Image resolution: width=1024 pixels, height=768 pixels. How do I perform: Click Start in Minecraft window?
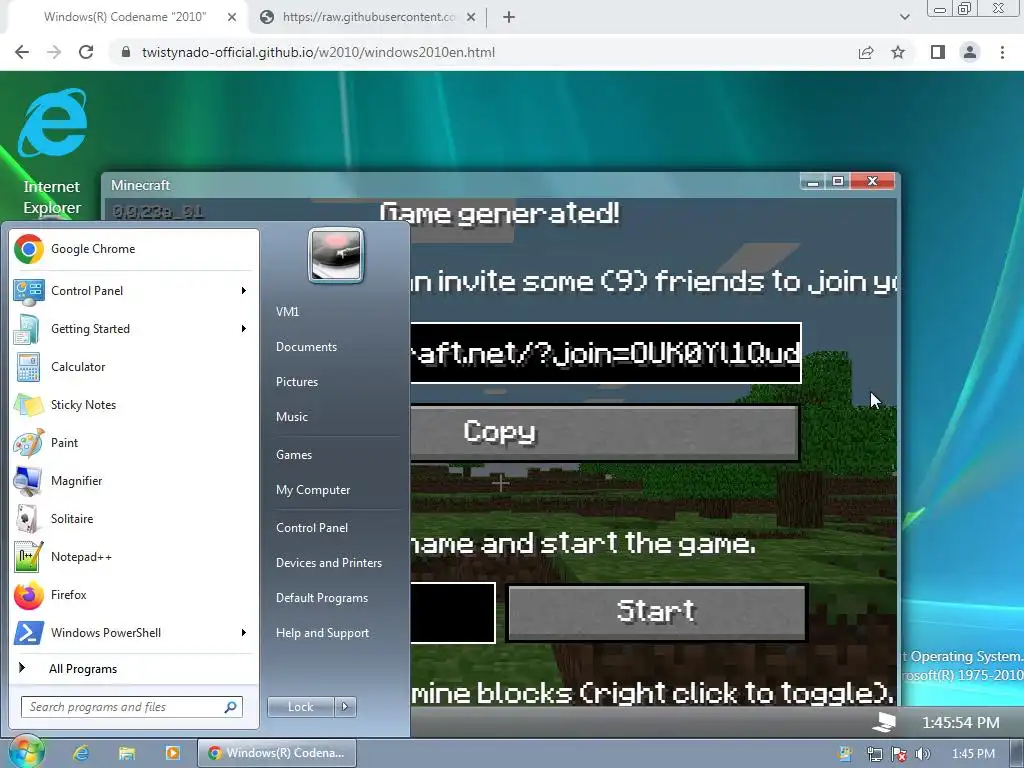[x=656, y=612]
